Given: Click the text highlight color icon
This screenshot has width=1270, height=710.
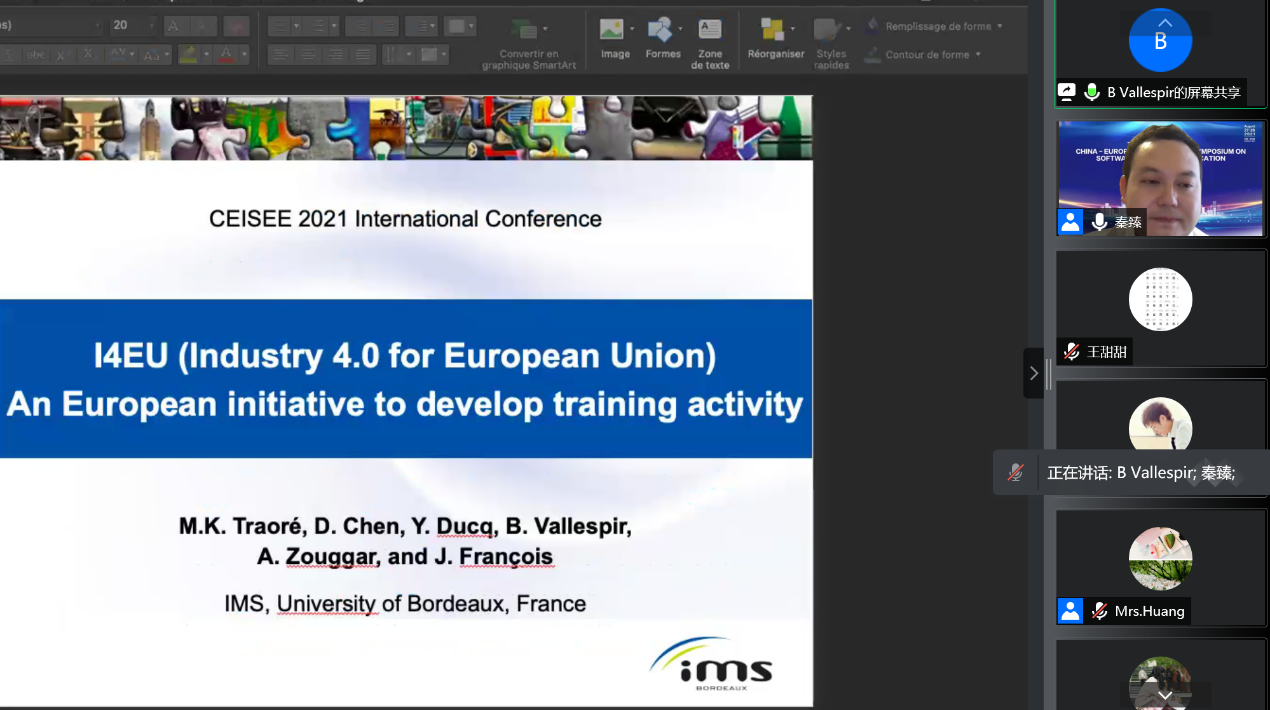Looking at the screenshot, I should [x=188, y=54].
